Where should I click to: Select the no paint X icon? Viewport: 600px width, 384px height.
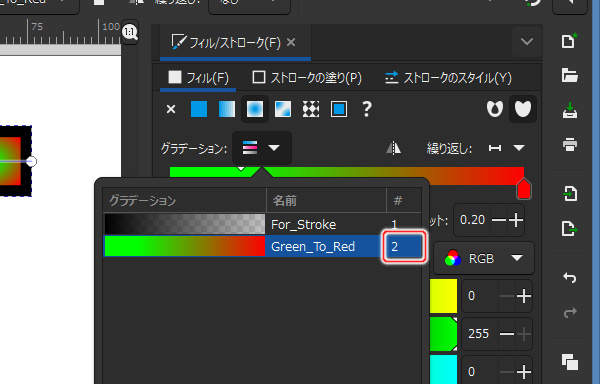[171, 110]
